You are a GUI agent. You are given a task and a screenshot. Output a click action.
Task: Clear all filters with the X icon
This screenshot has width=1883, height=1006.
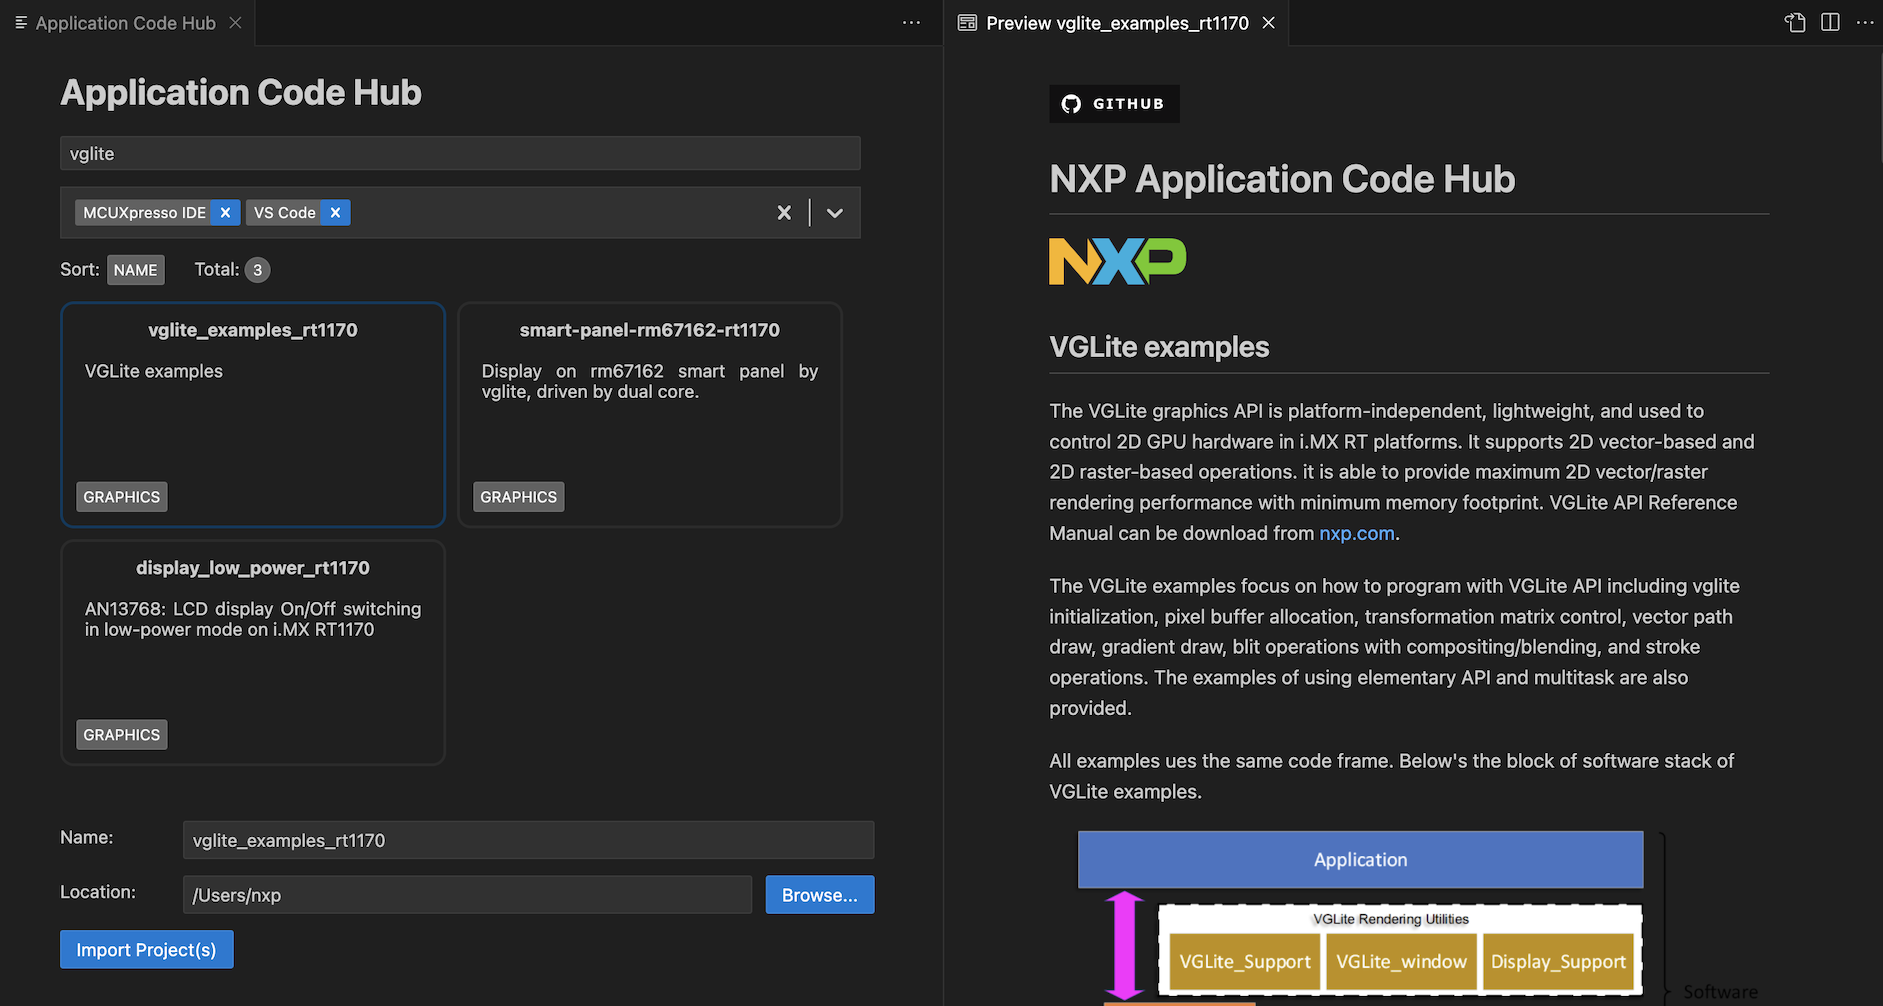[783, 212]
